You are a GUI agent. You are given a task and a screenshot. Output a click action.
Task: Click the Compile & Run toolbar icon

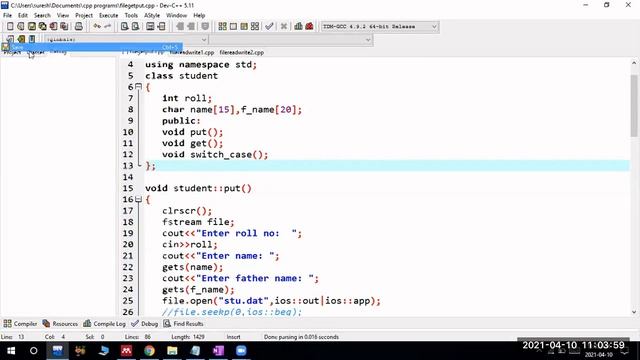tap(244, 27)
